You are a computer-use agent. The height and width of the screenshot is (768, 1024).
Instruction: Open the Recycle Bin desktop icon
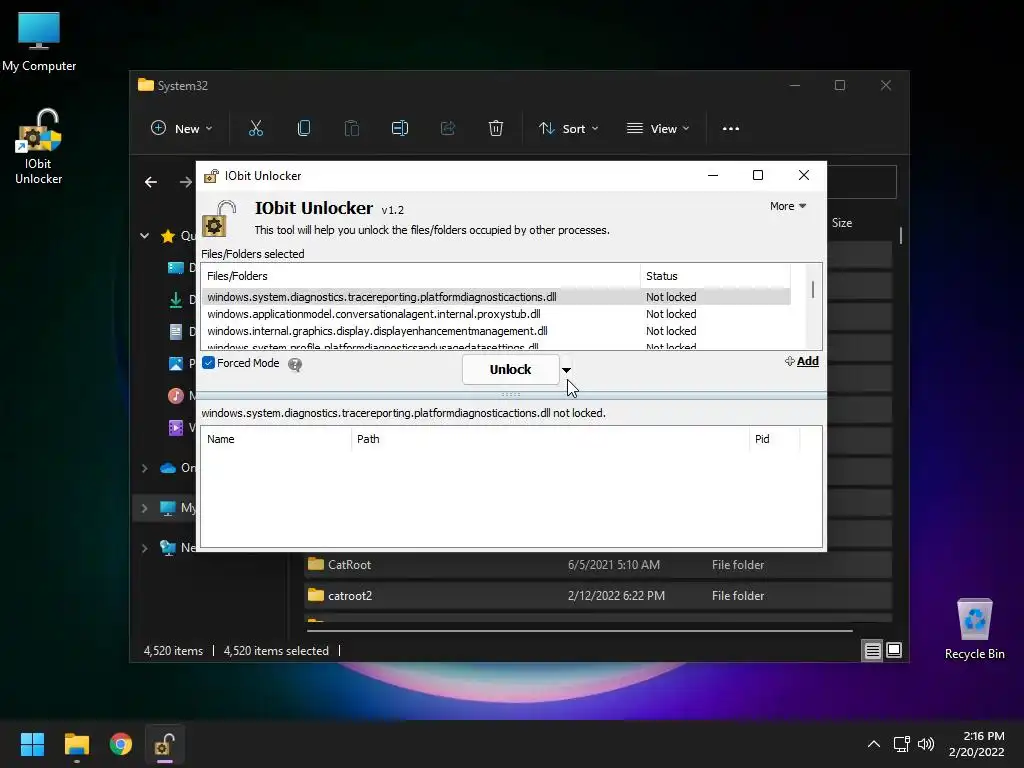[974, 630]
